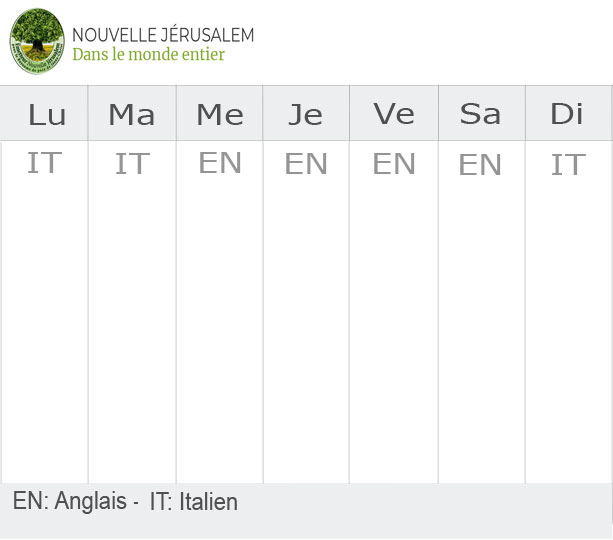The width and height of the screenshot is (613, 540).
Task: Select the Di (Sunday) column header
Action: tap(567, 114)
